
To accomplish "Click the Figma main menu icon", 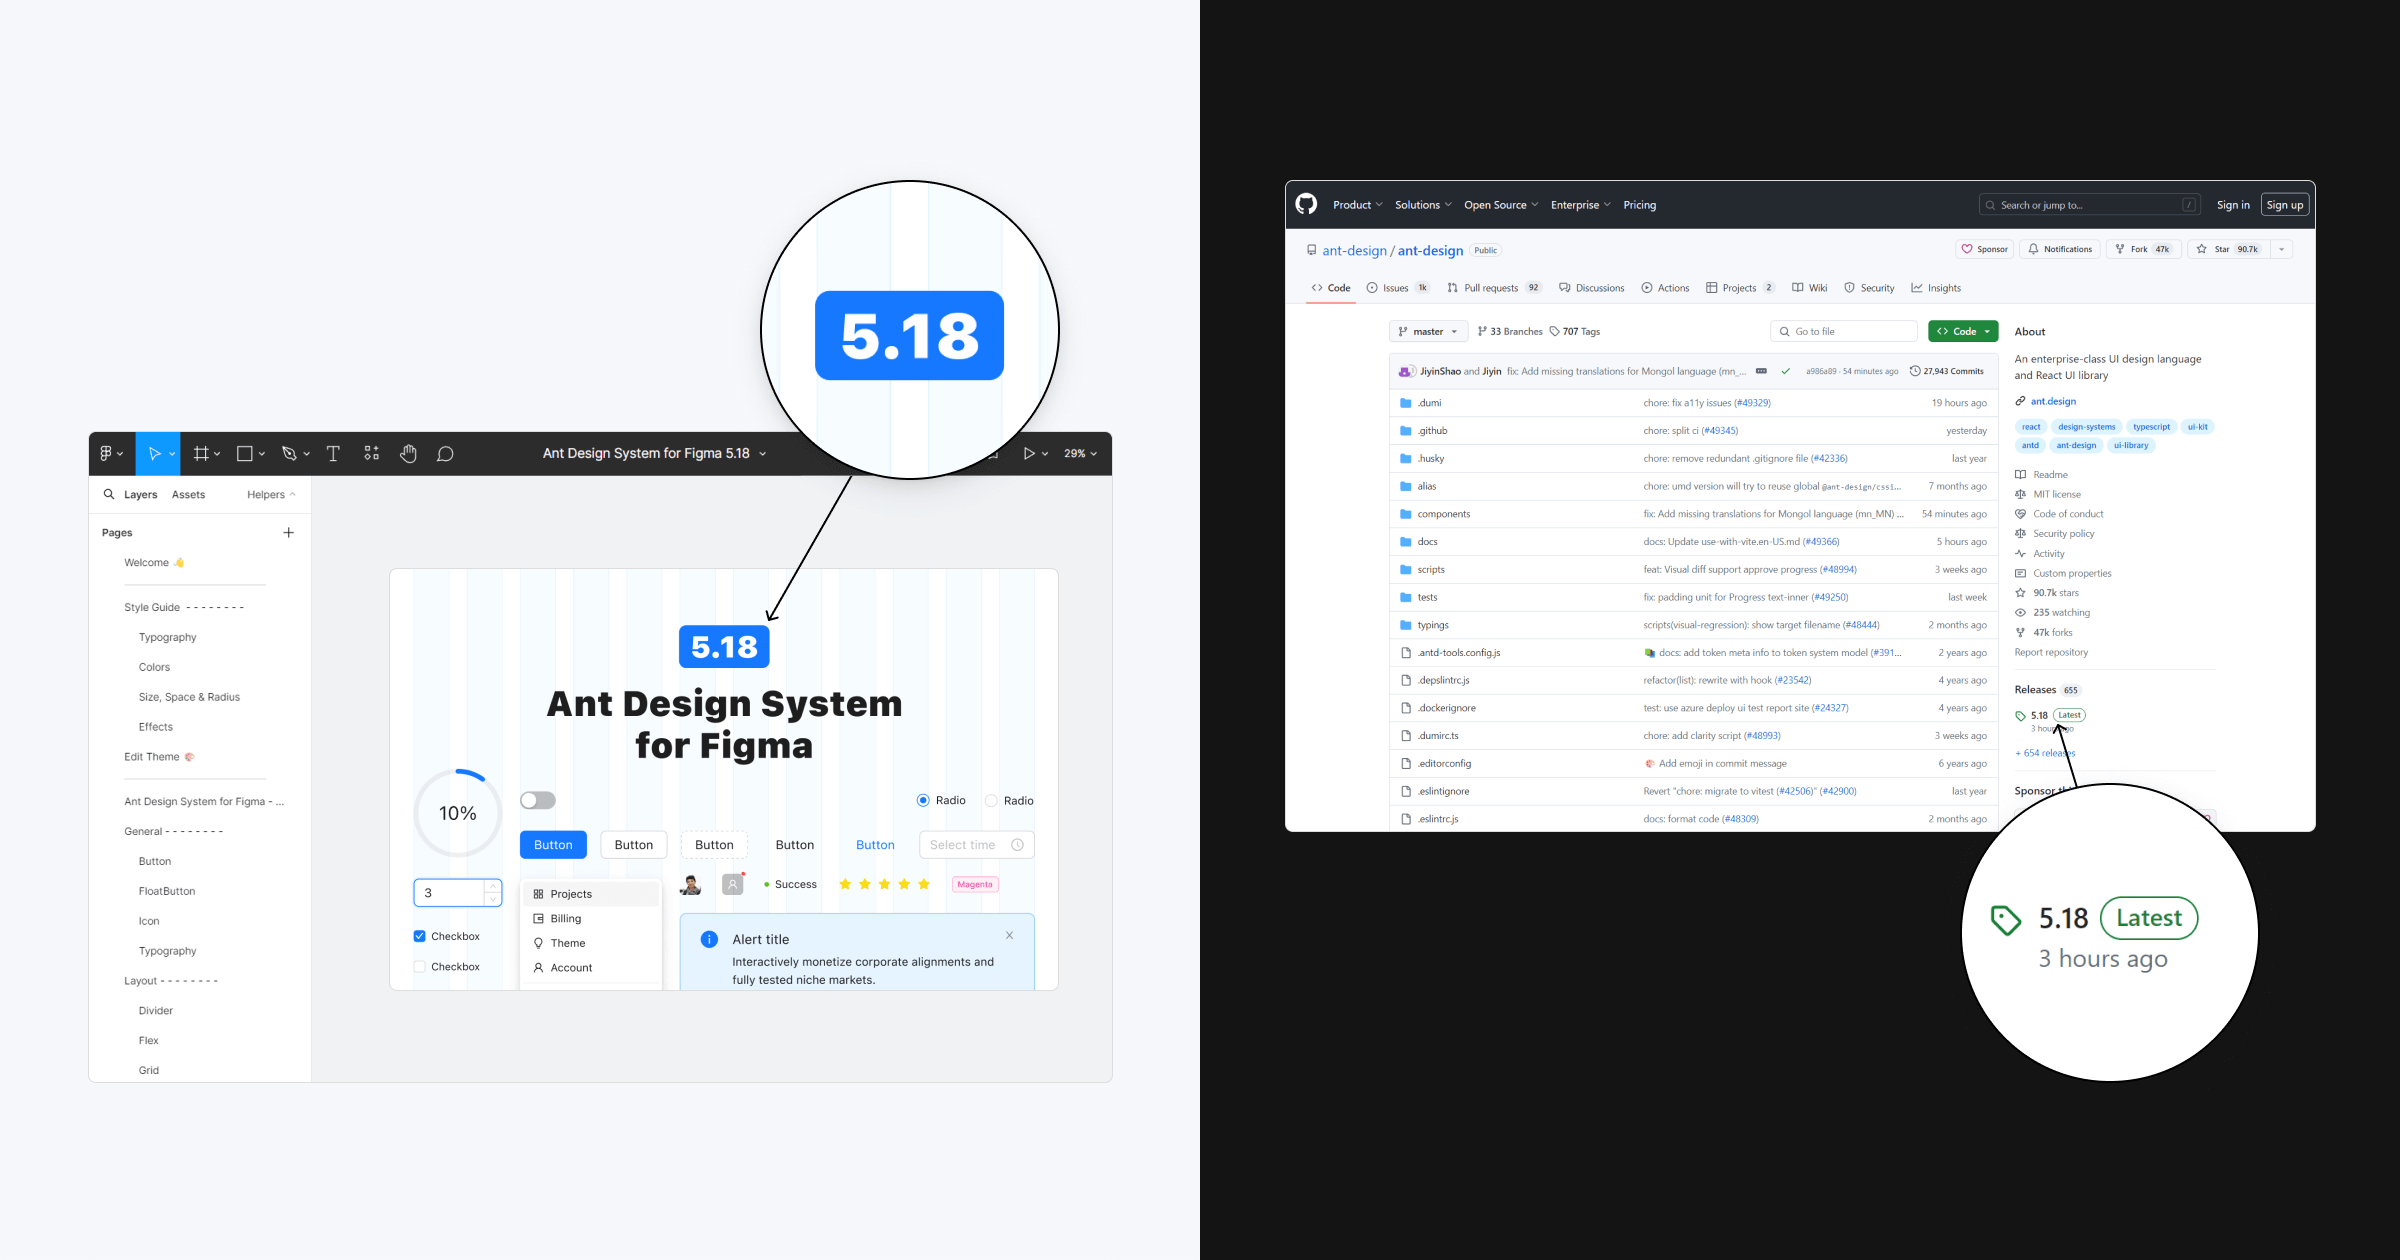I will click(107, 454).
